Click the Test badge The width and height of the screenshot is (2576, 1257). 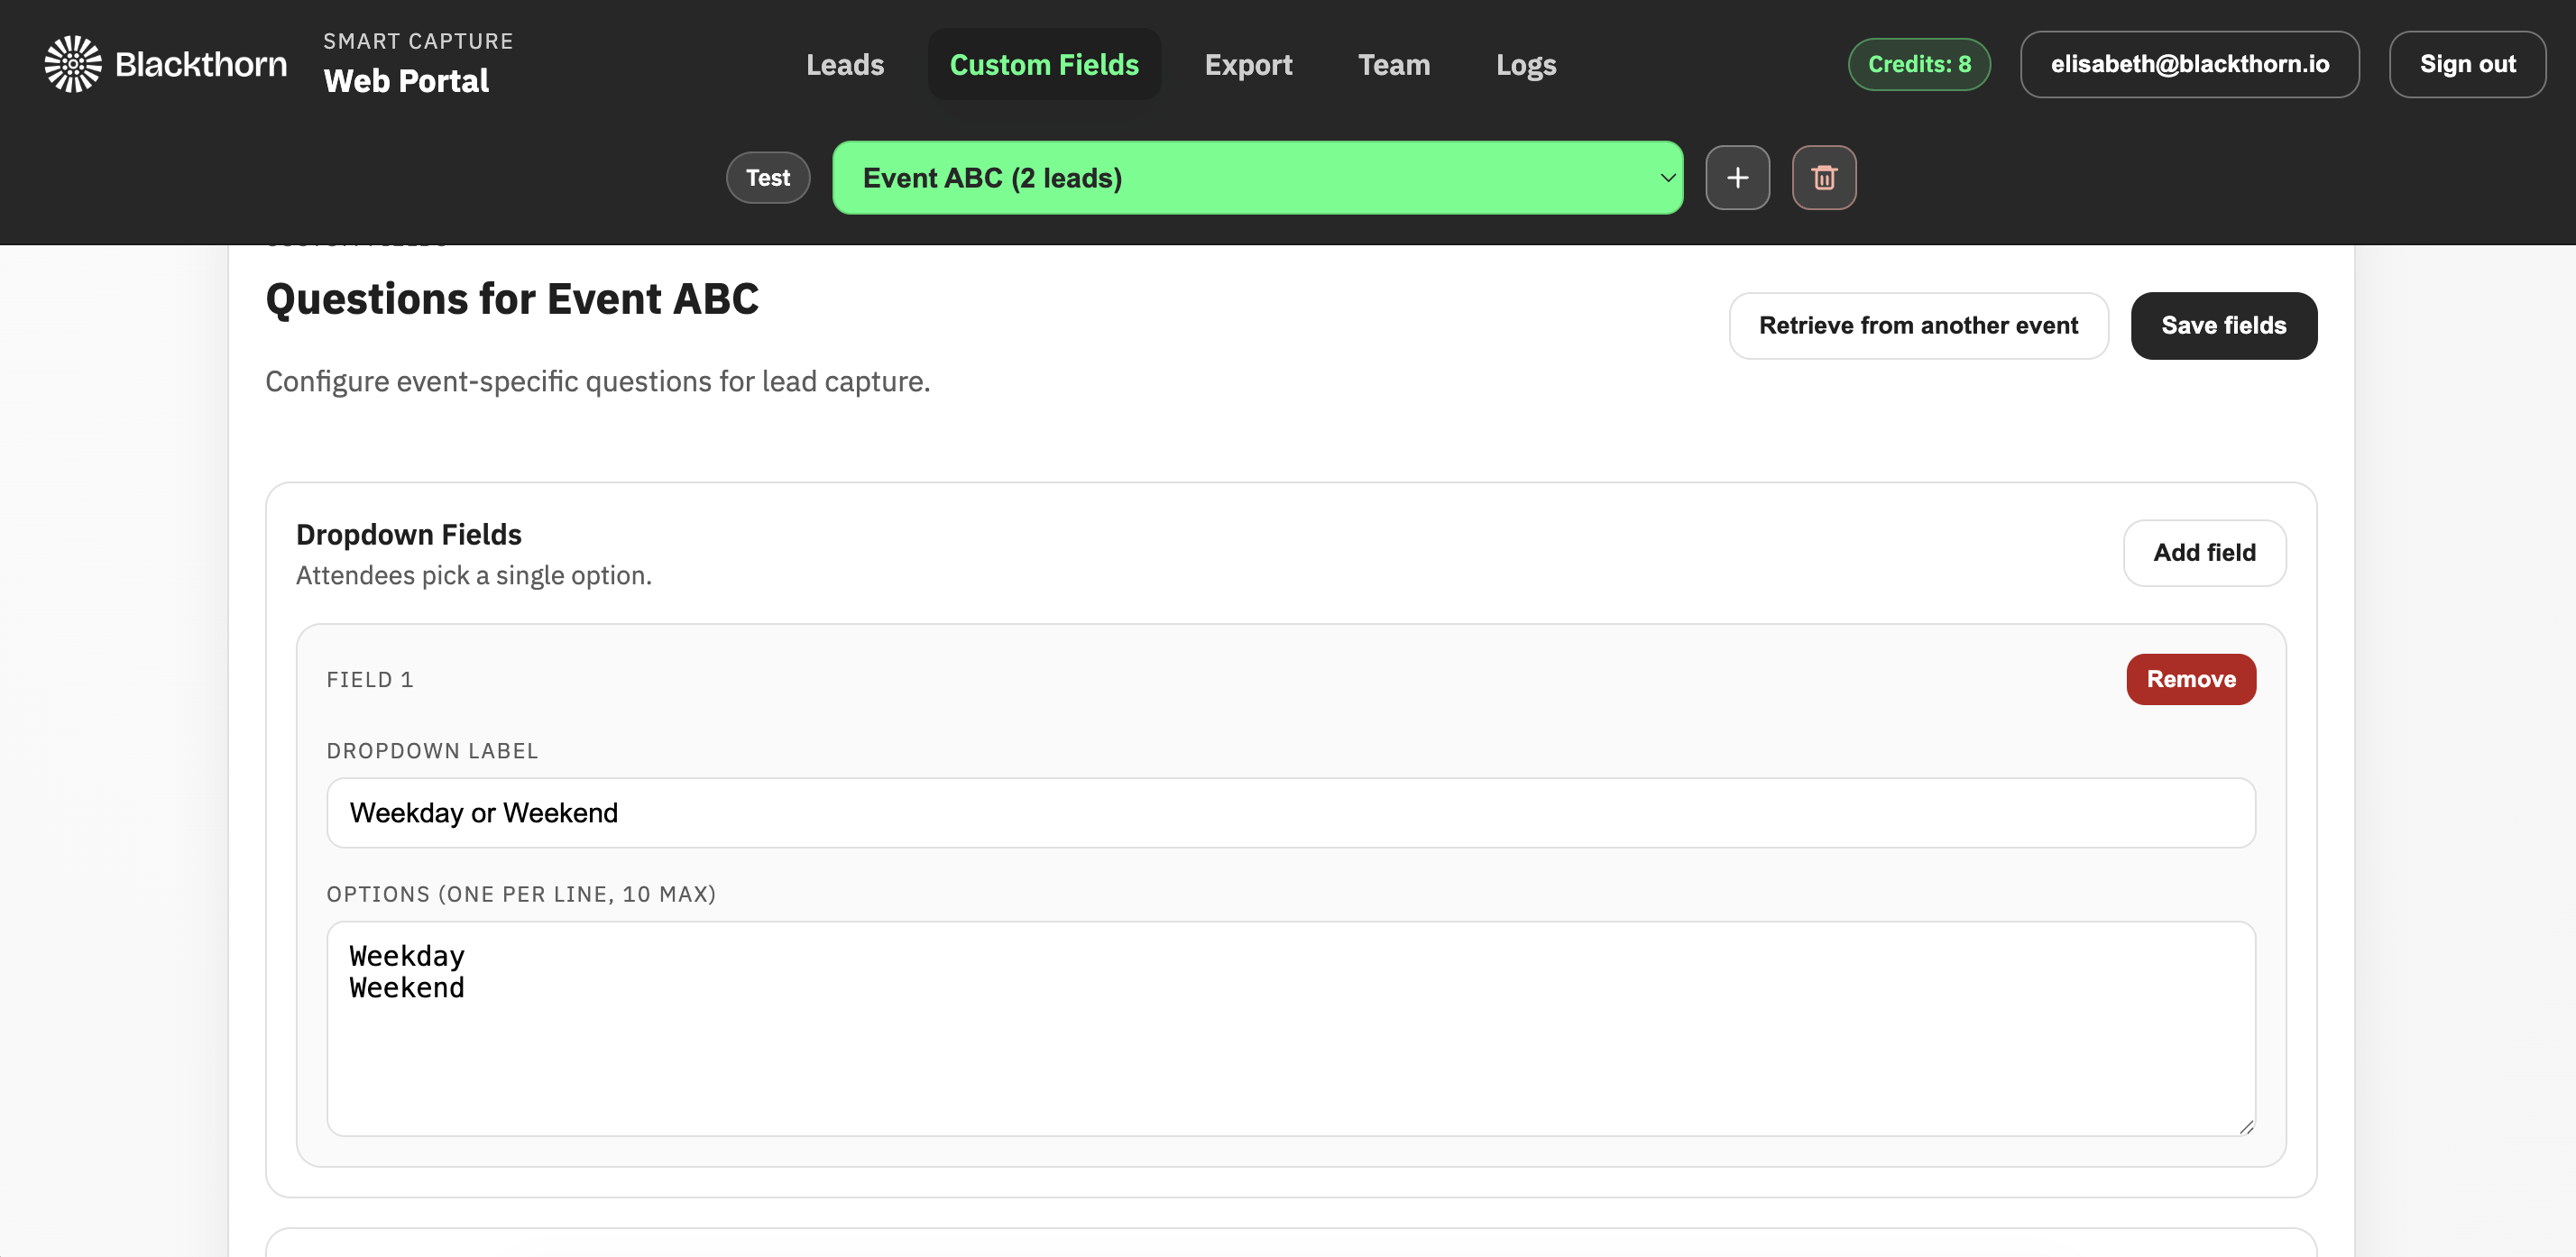pyautogui.click(x=767, y=177)
